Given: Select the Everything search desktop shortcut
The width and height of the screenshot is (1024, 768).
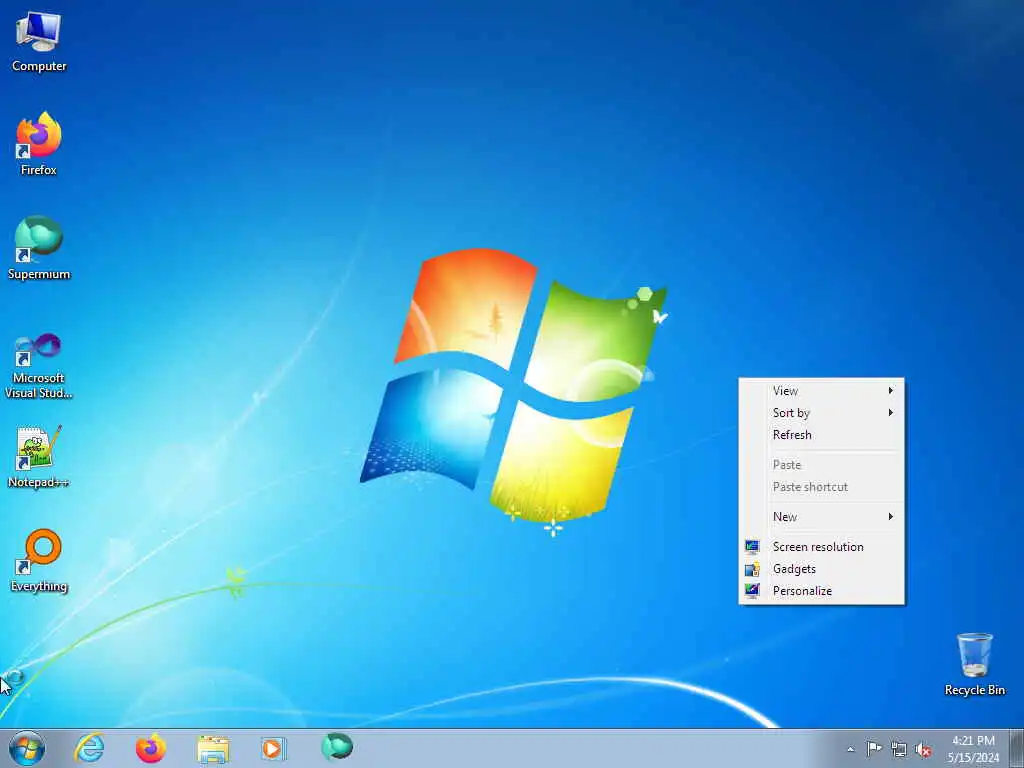Looking at the screenshot, I should 39,560.
